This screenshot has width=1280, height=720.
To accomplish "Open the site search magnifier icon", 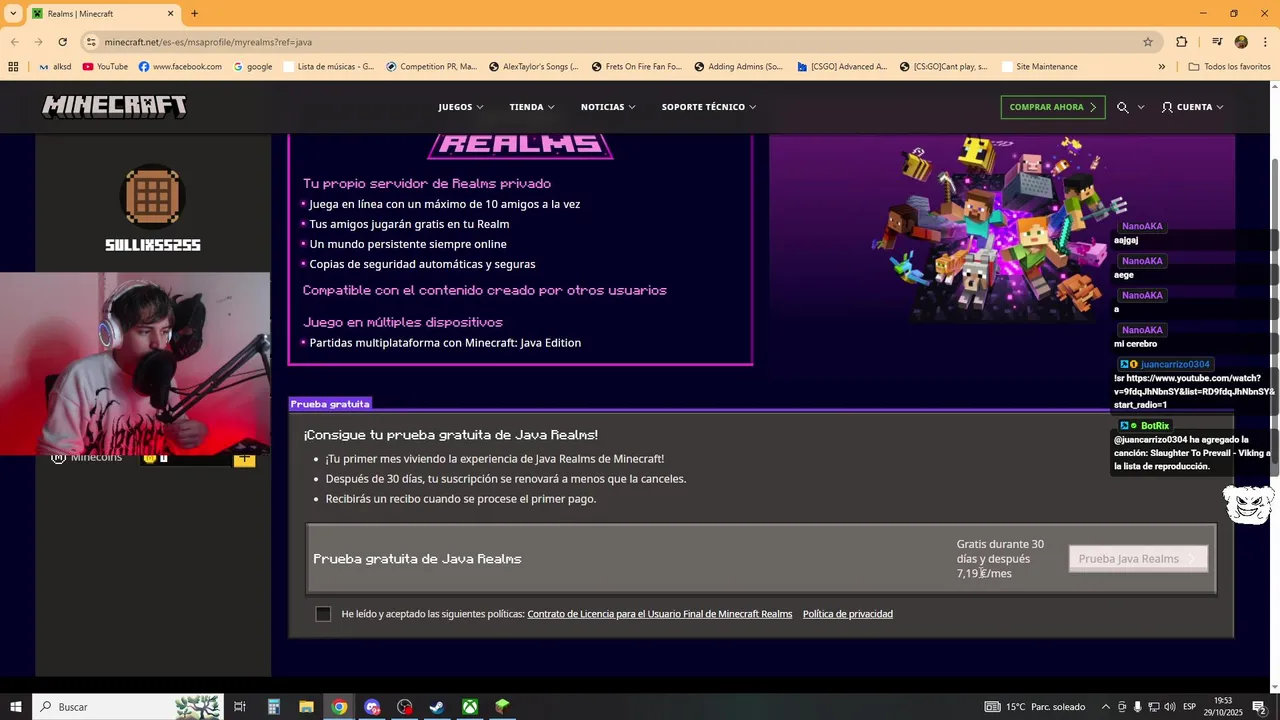I will [1123, 107].
